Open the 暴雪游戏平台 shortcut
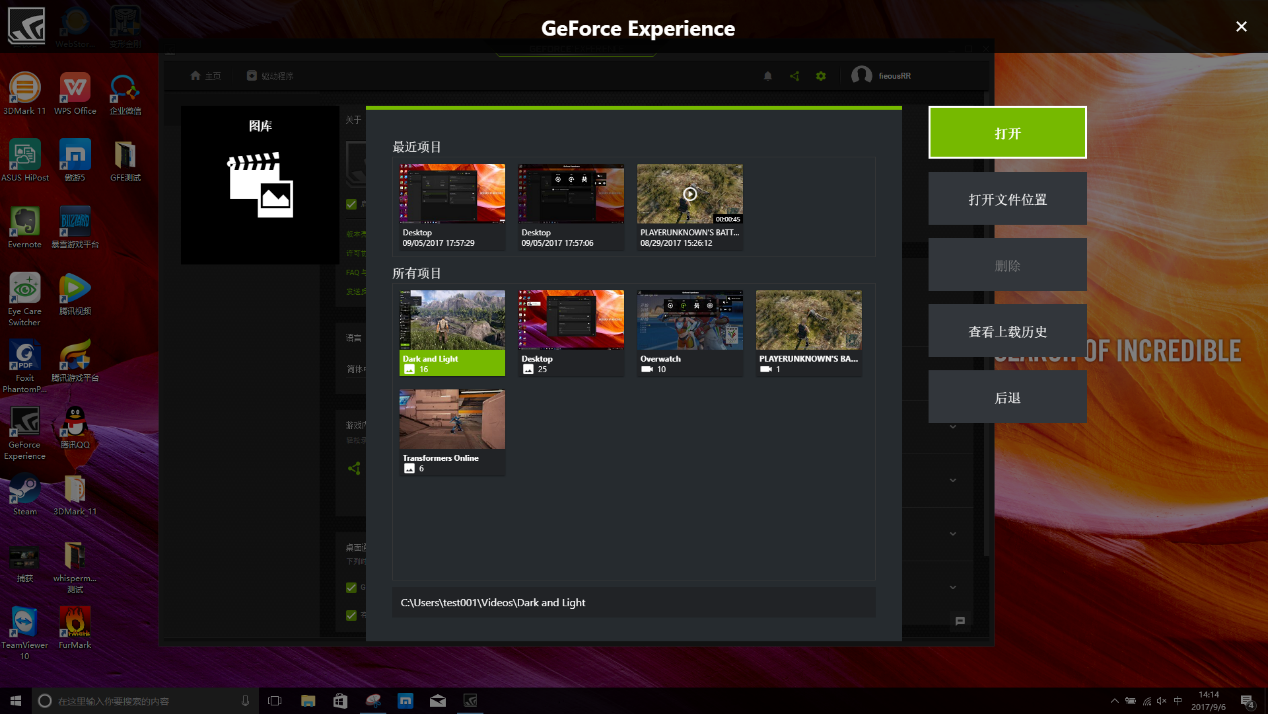Image resolution: width=1268 pixels, height=714 pixels. [x=75, y=227]
